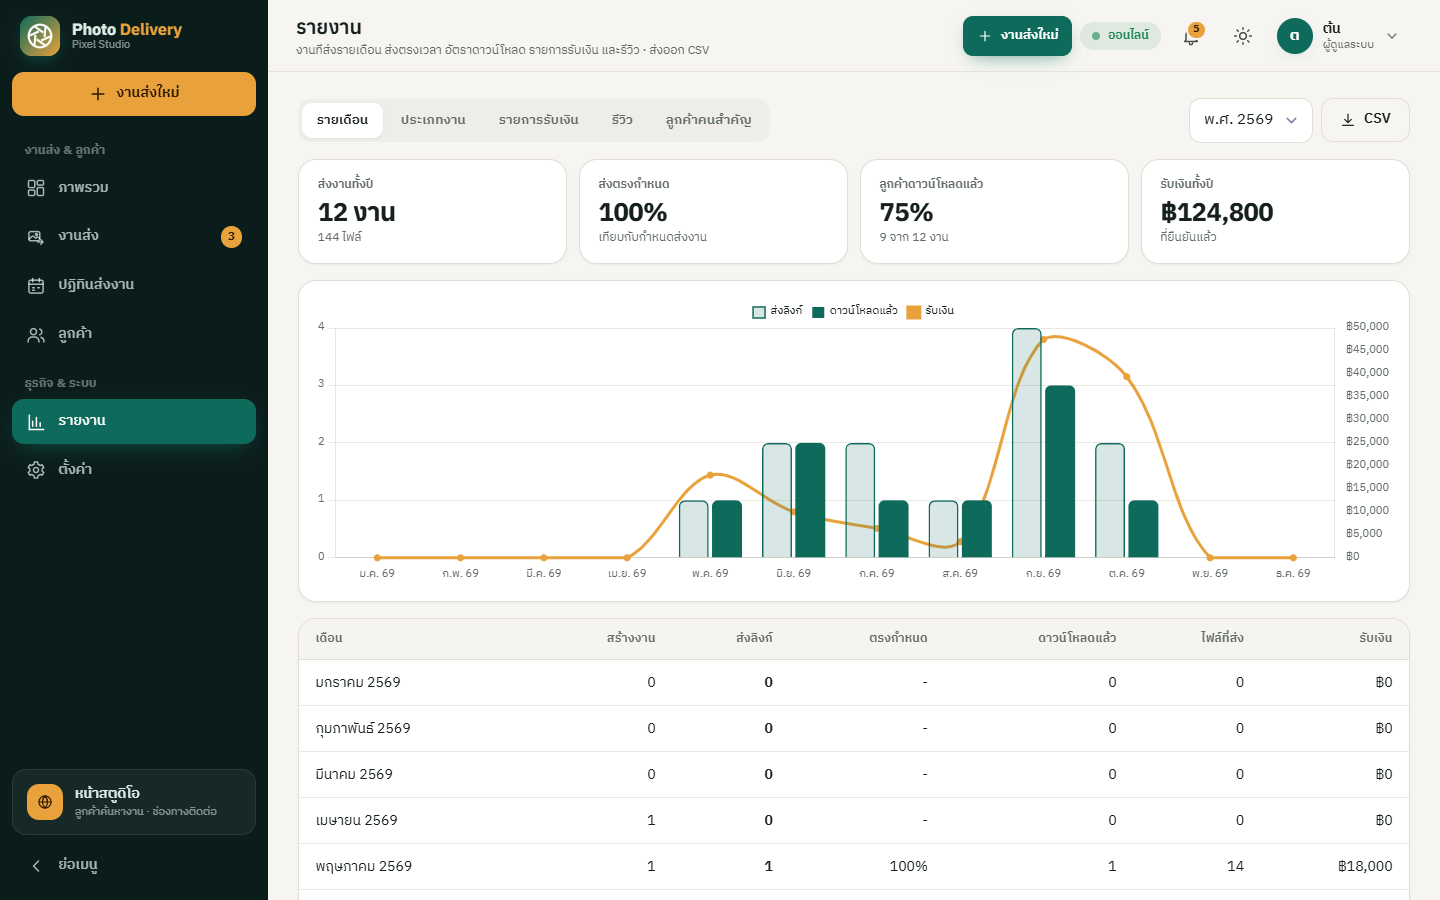Screen dimensions: 1440x900
Task: Toggle ส่งลิงก์ legend series
Action: (x=777, y=311)
